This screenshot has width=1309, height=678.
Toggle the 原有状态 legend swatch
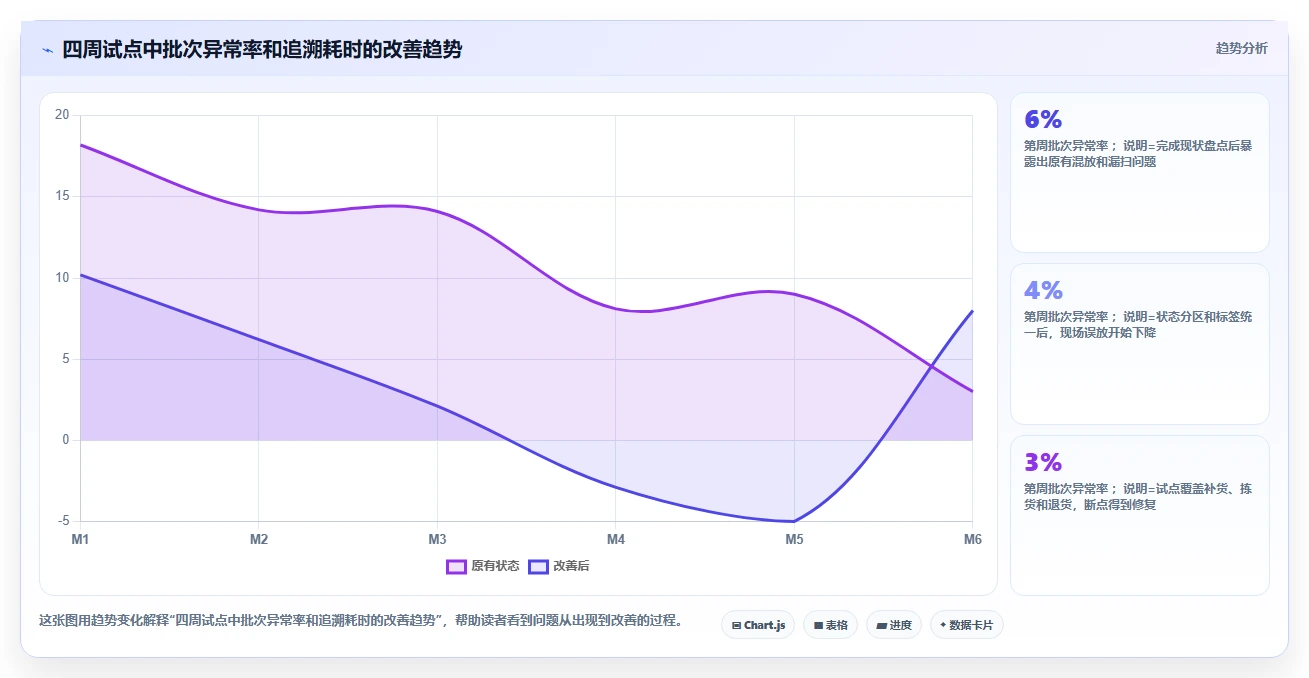click(456, 566)
